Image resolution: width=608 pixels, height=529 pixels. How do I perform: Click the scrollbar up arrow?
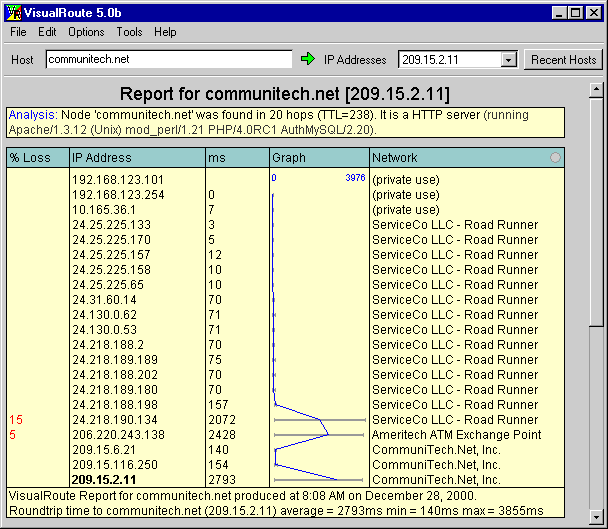coord(596,90)
